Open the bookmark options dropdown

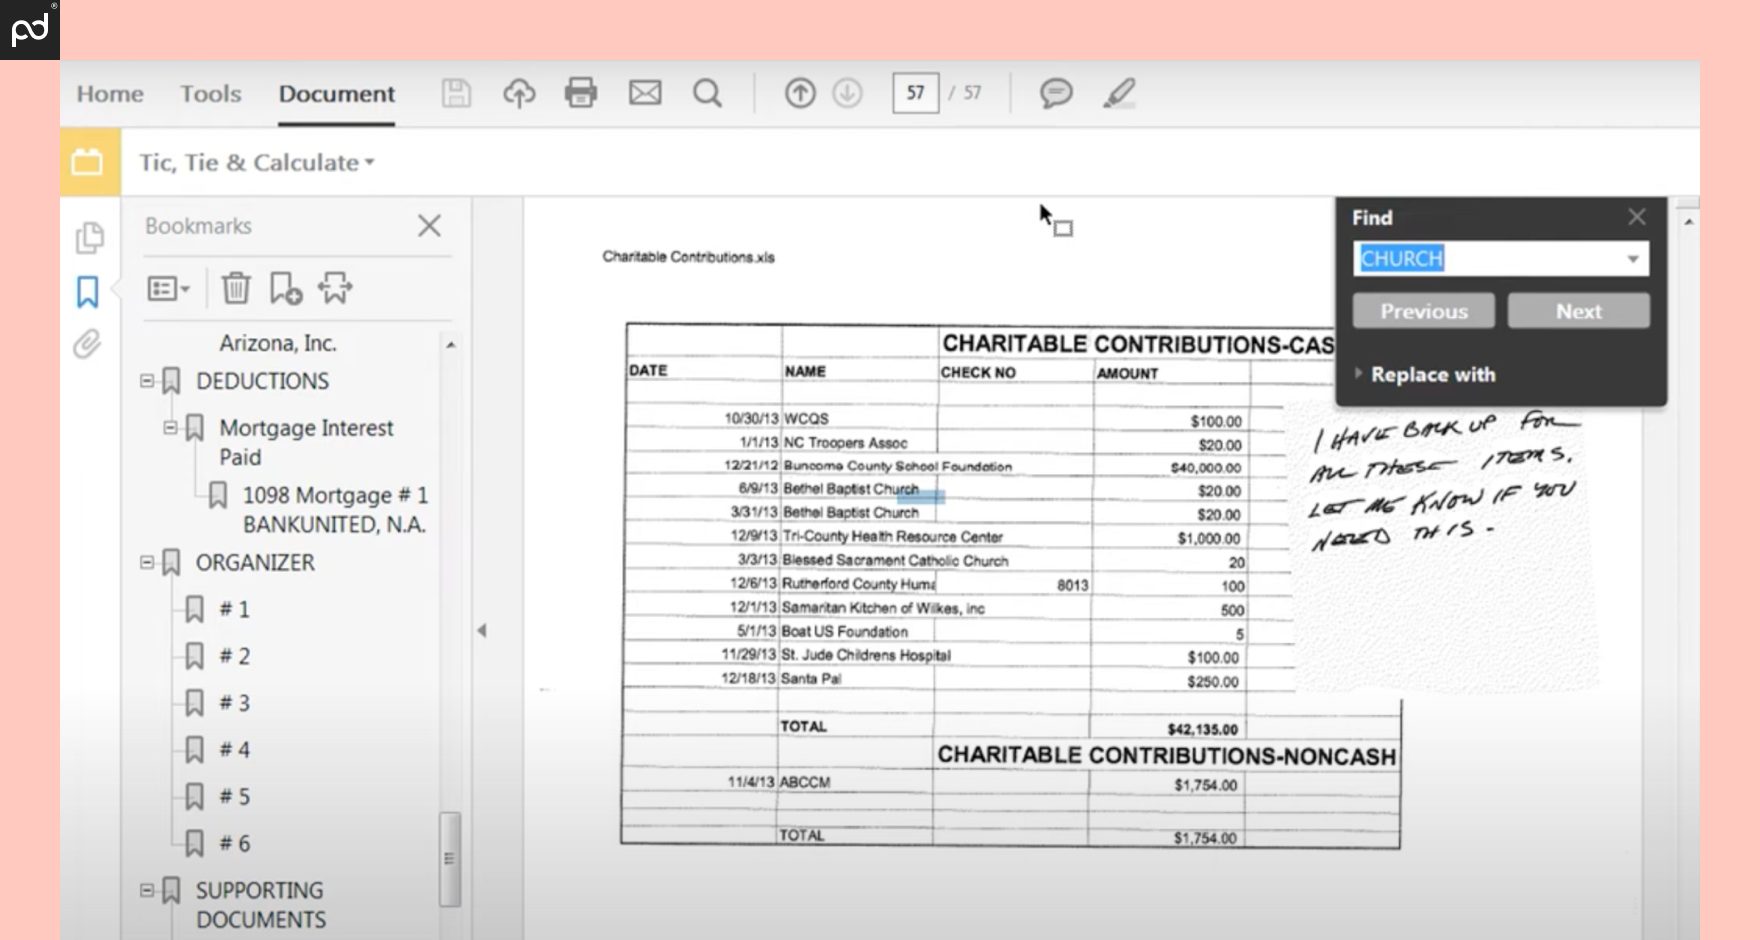click(x=168, y=288)
